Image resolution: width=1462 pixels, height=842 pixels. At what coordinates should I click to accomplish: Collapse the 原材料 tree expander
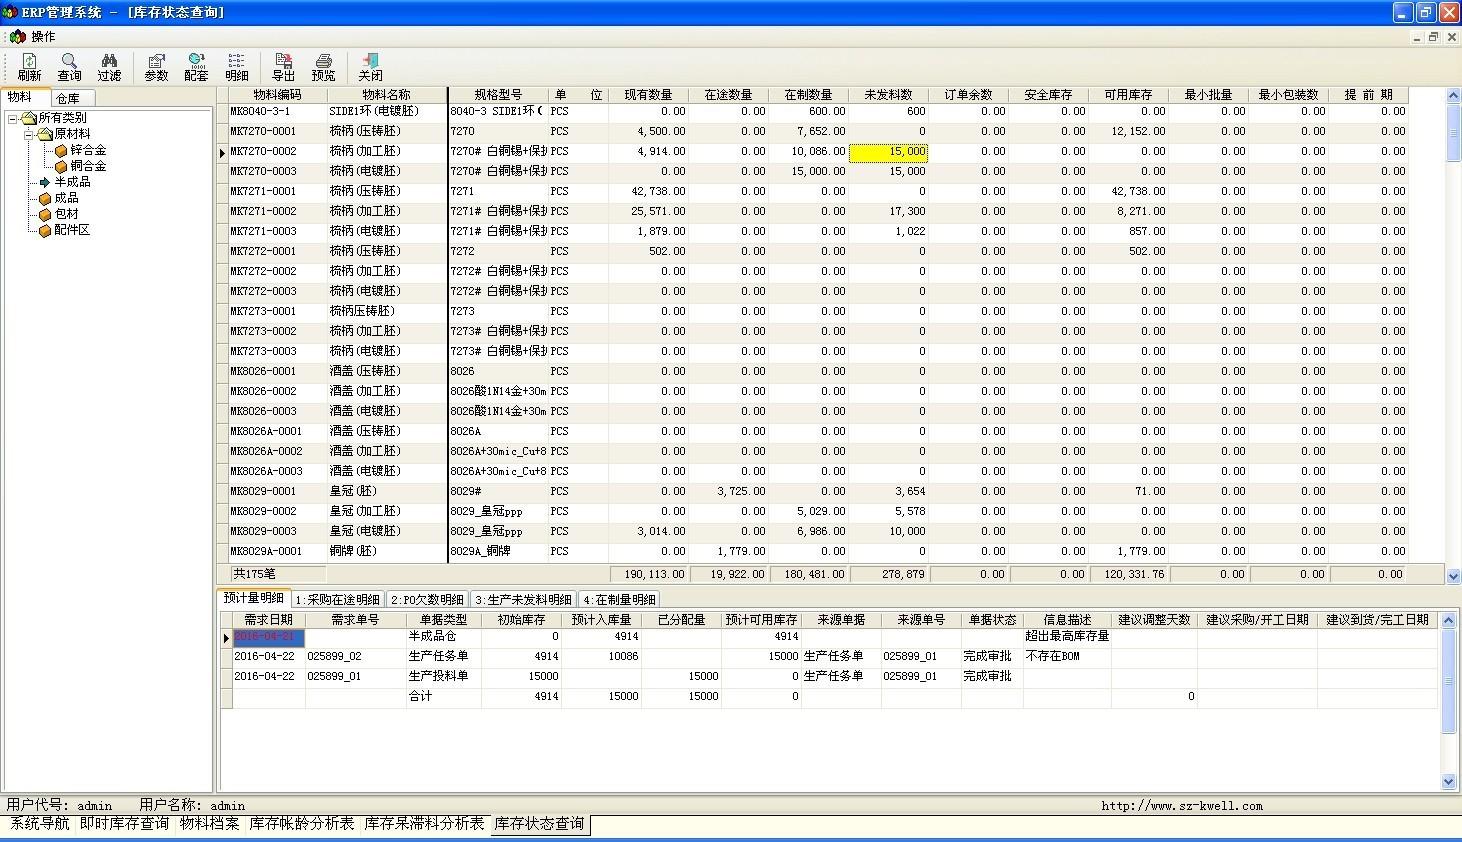(28, 134)
